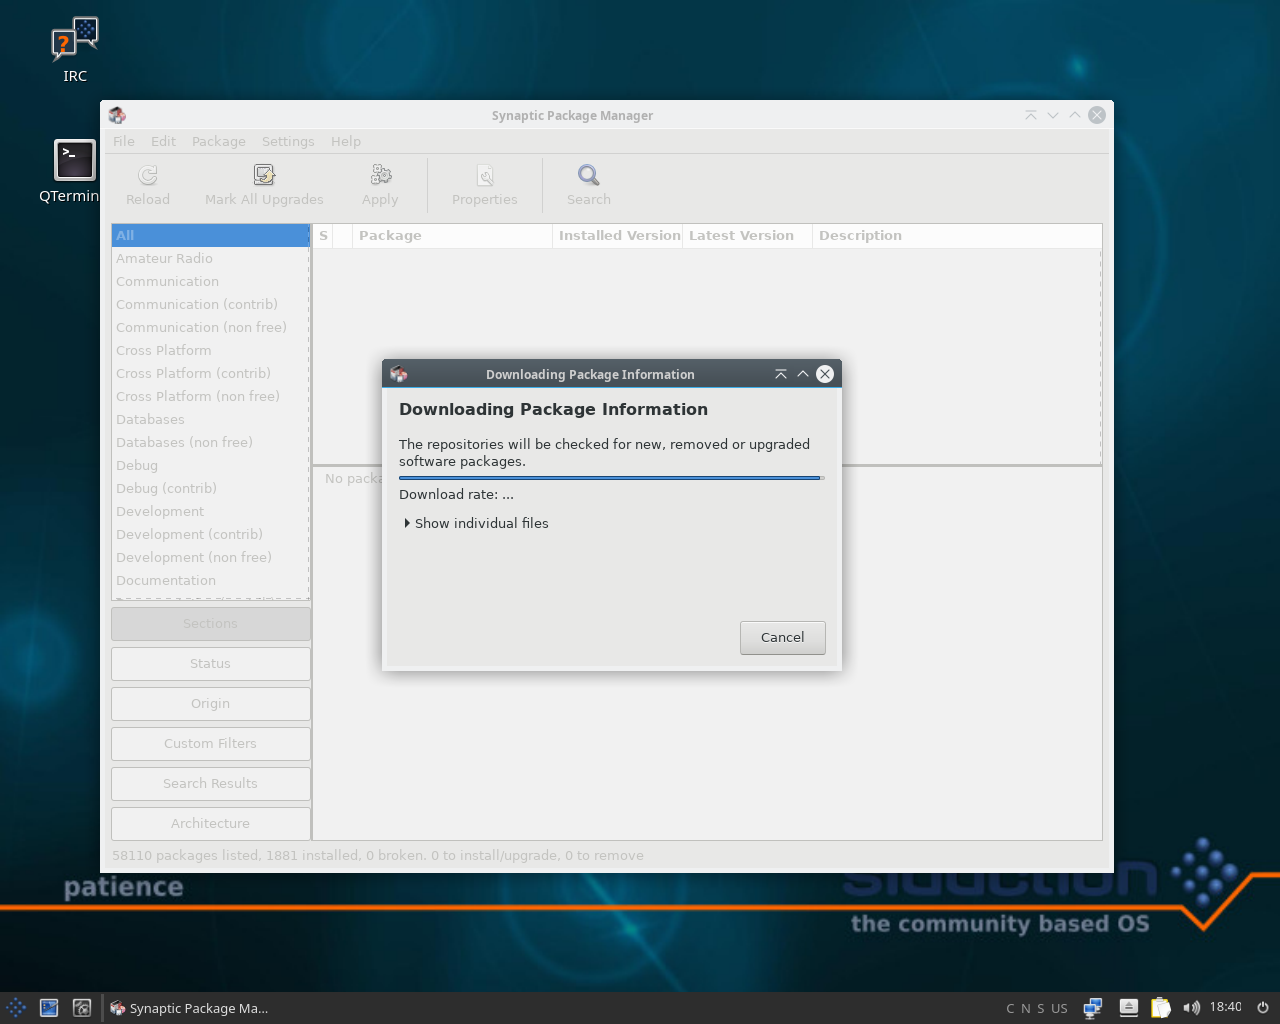Open the Help menu
The image size is (1280, 1024).
point(346,141)
